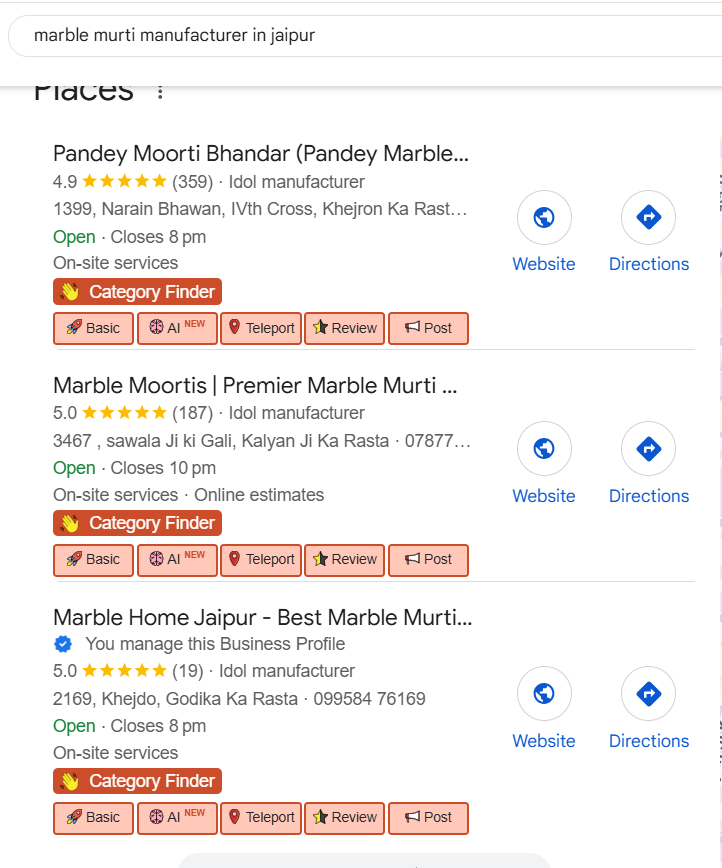Open Pandey Moorti Bhandar listing title
The width and height of the screenshot is (722, 868).
(x=260, y=154)
